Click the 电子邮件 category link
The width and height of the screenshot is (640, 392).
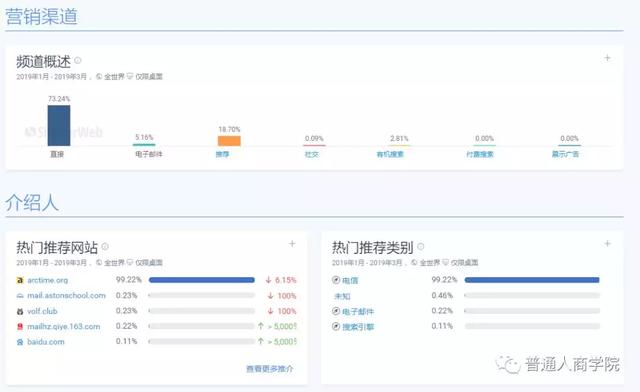(358, 312)
